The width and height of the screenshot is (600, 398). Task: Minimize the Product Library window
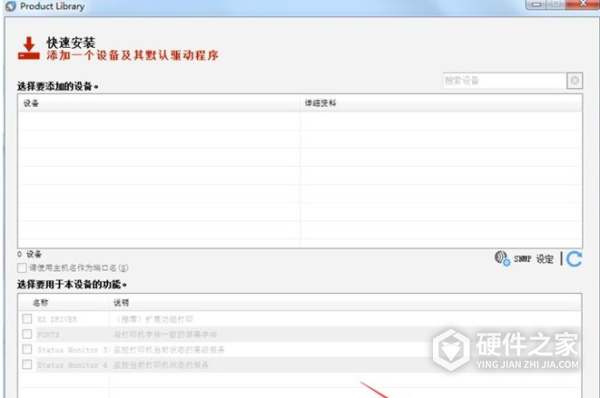point(536,4)
